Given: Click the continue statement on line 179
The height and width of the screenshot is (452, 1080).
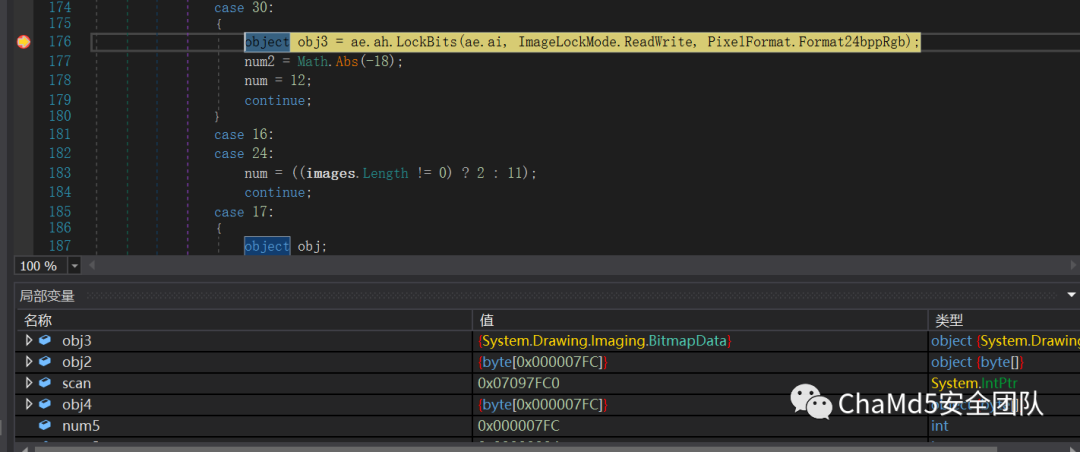Looking at the screenshot, I should pyautogui.click(x=278, y=101).
